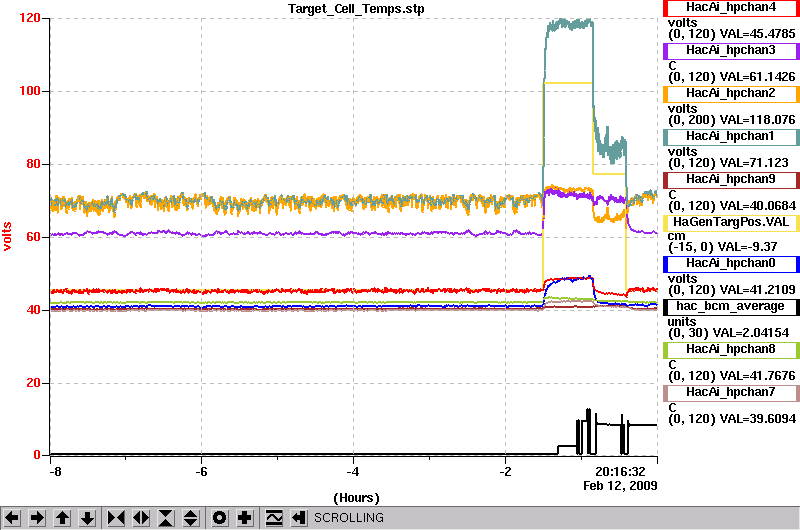The image size is (800, 530).
Task: Click the value text VAL=45.4785
Action: coord(757,34)
